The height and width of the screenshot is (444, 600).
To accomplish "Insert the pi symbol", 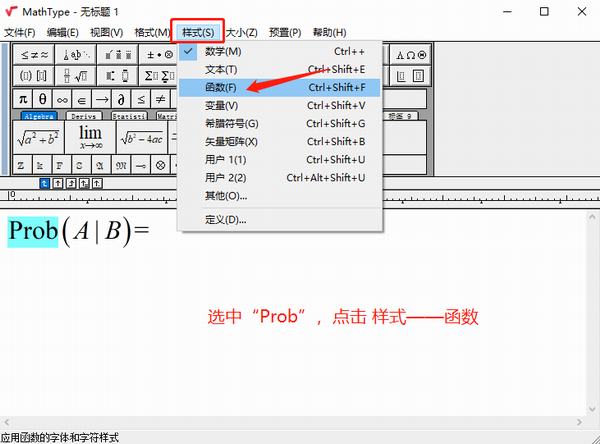I will click(x=23, y=100).
